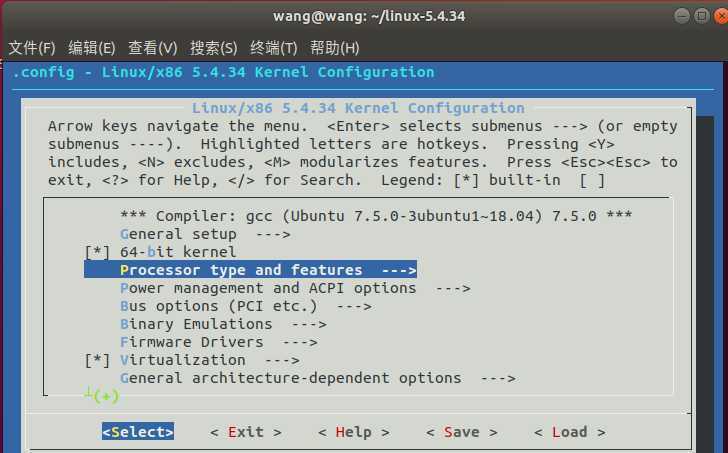Screen dimensions: 728x453
Task: Toggle the 64-bit kernel checkbox
Action: pos(97,252)
